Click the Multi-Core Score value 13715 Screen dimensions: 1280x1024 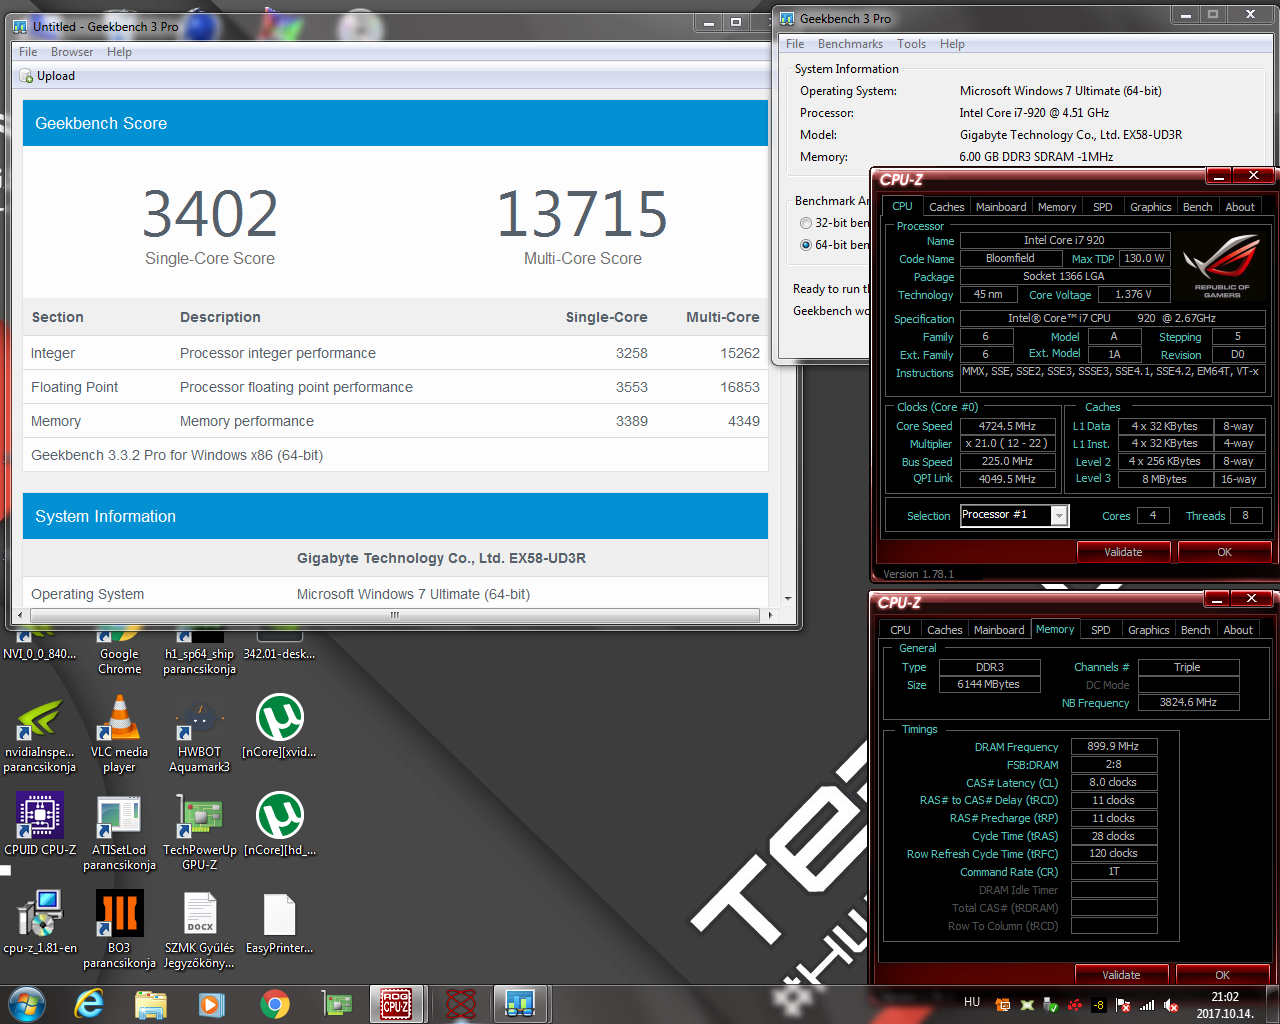582,214
